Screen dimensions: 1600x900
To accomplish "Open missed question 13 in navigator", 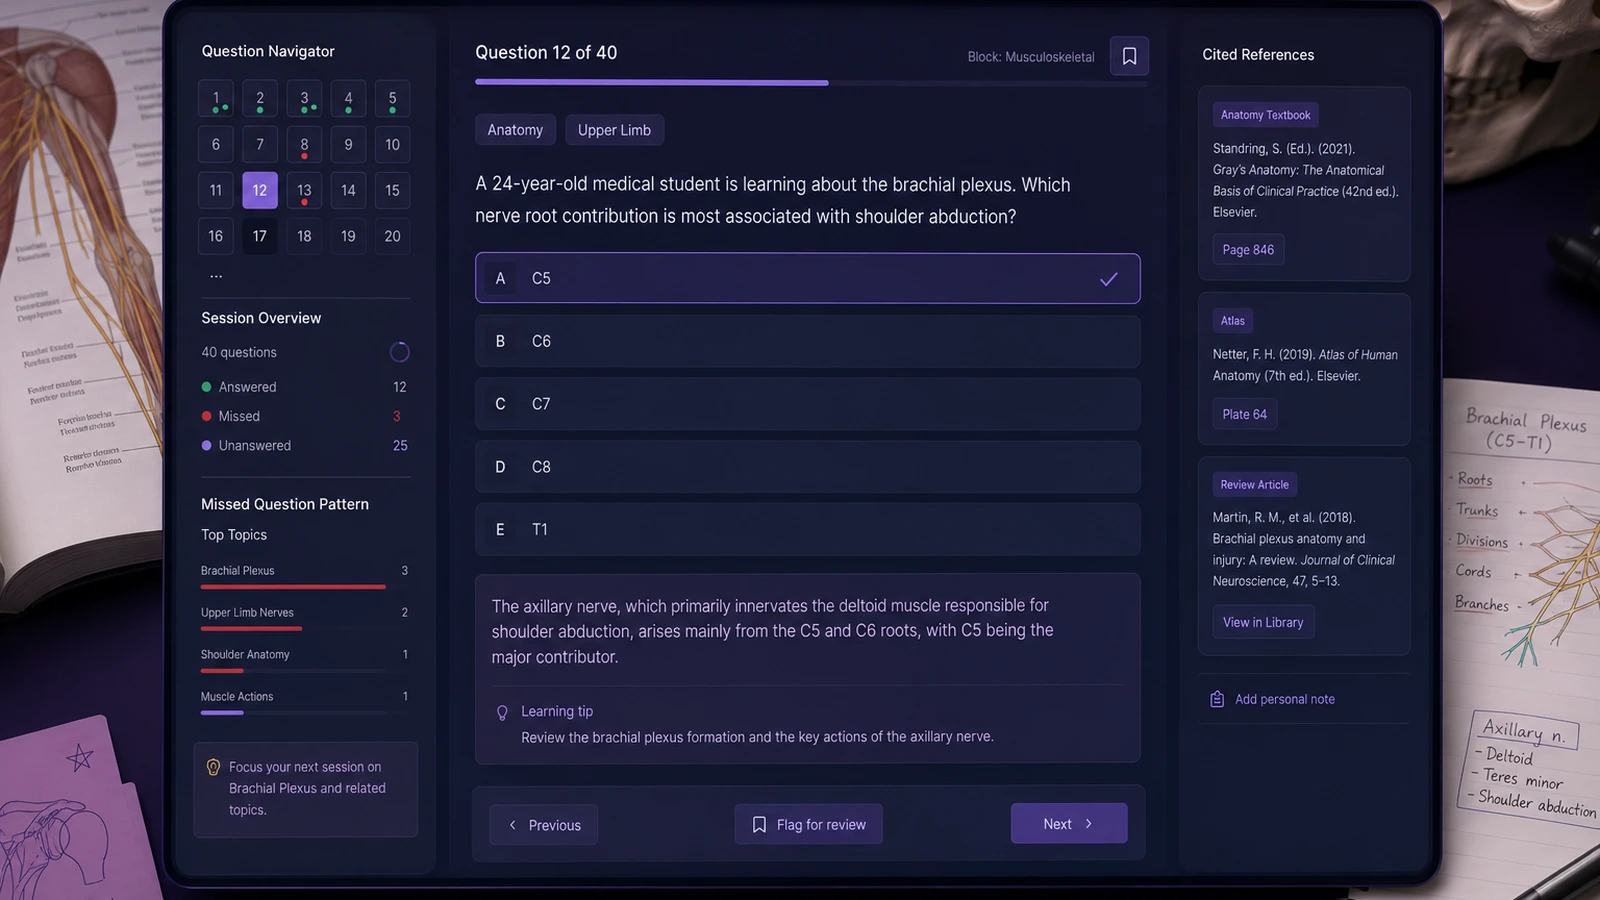I will point(304,190).
